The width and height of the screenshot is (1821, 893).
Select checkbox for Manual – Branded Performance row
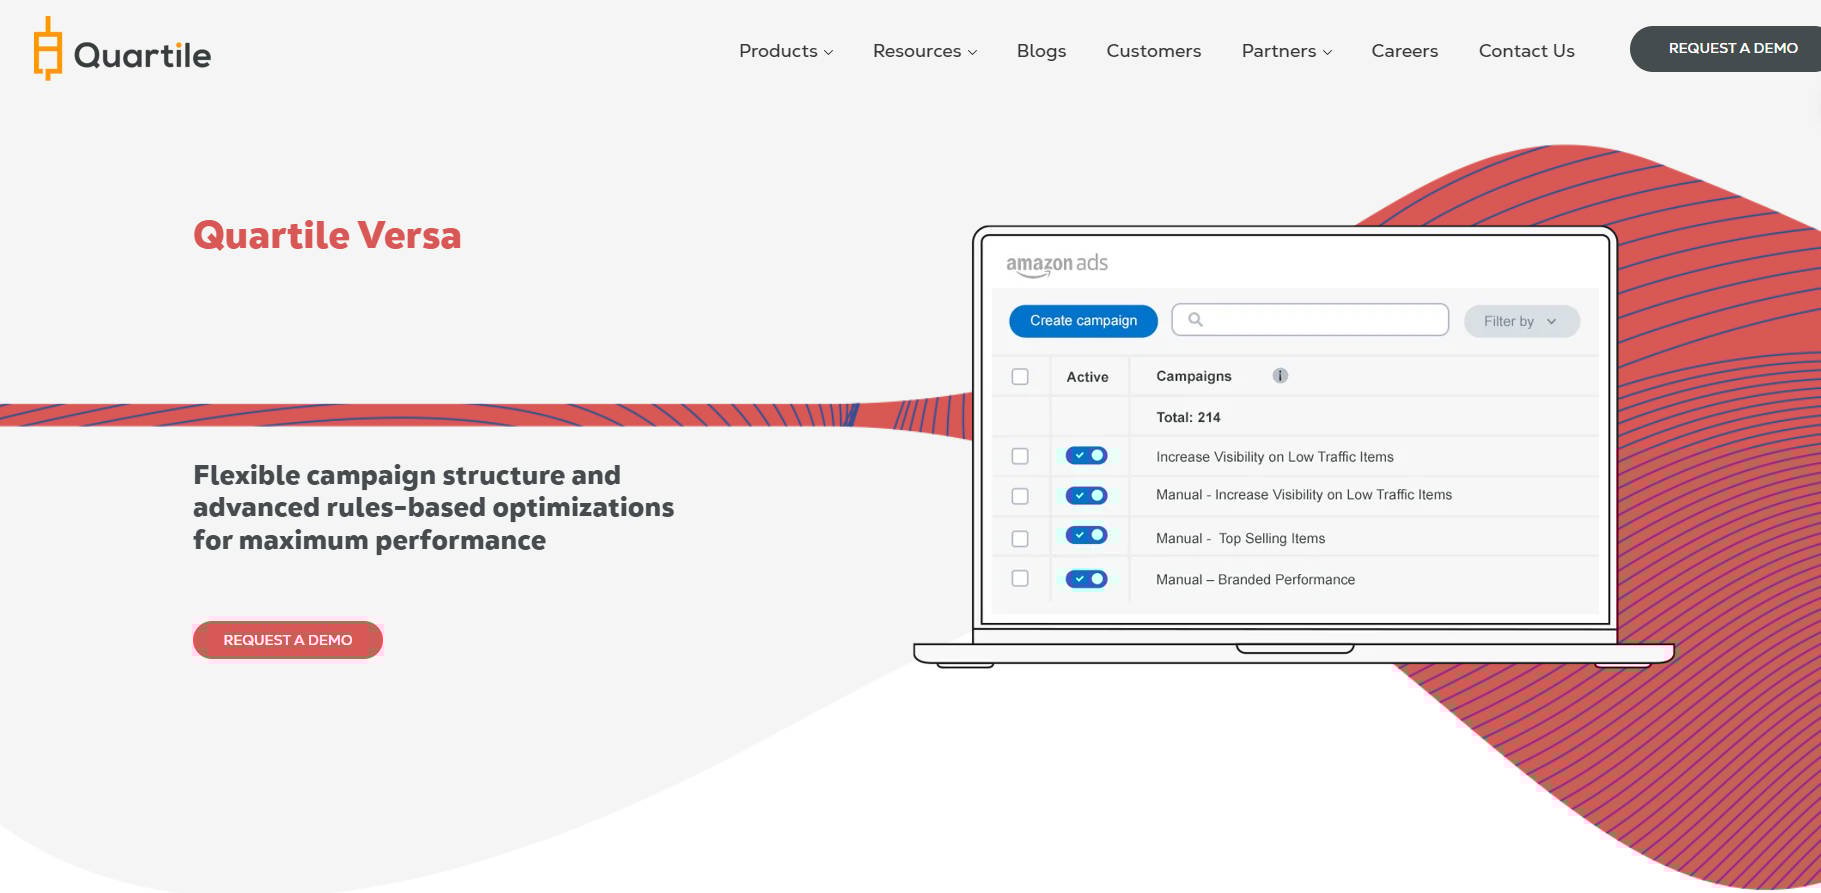point(1020,579)
